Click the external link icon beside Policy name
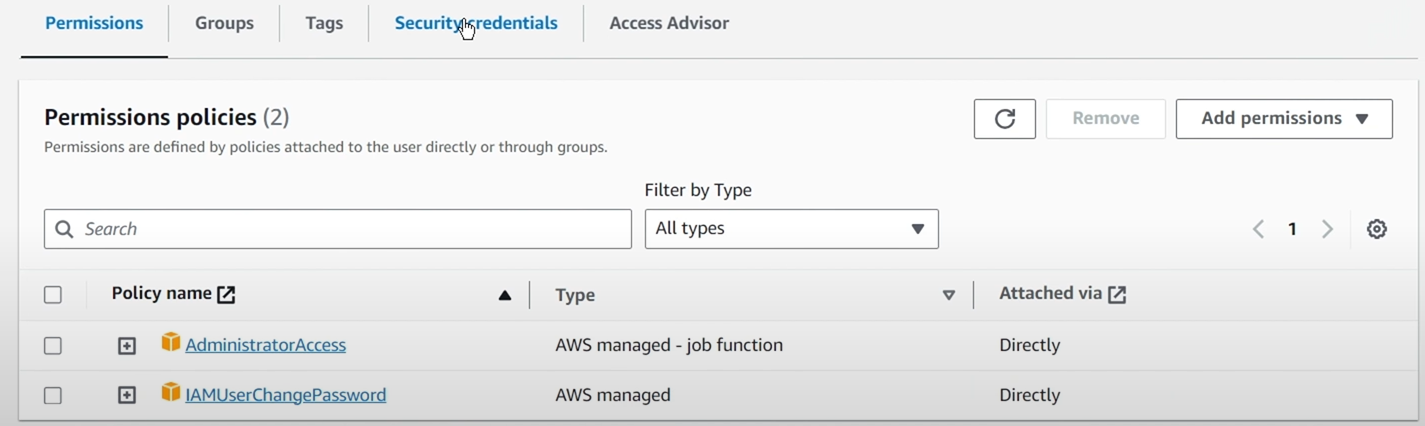The image size is (1425, 426). [x=227, y=294]
